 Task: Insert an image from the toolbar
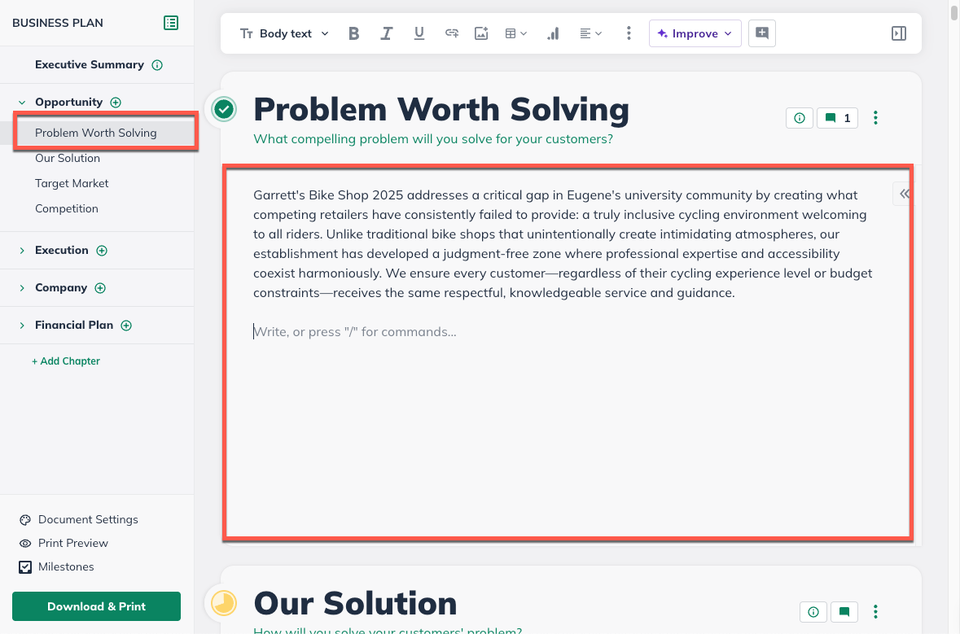[x=481, y=34]
